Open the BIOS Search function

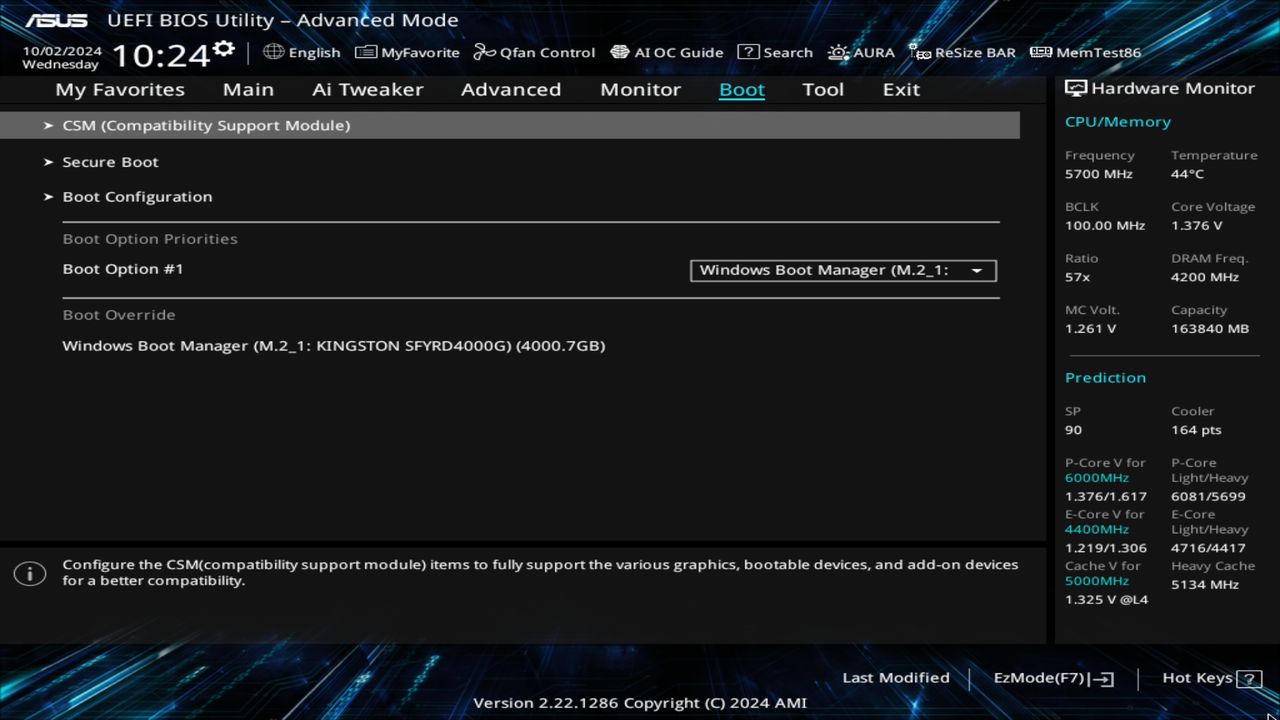click(776, 52)
